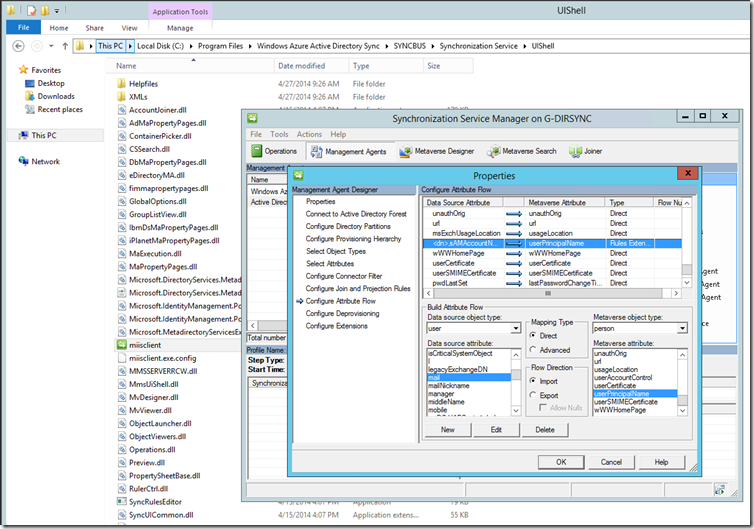The width and height of the screenshot is (754, 529).
Task: Open Configure Join and Projection Rules page
Action: click(358, 289)
